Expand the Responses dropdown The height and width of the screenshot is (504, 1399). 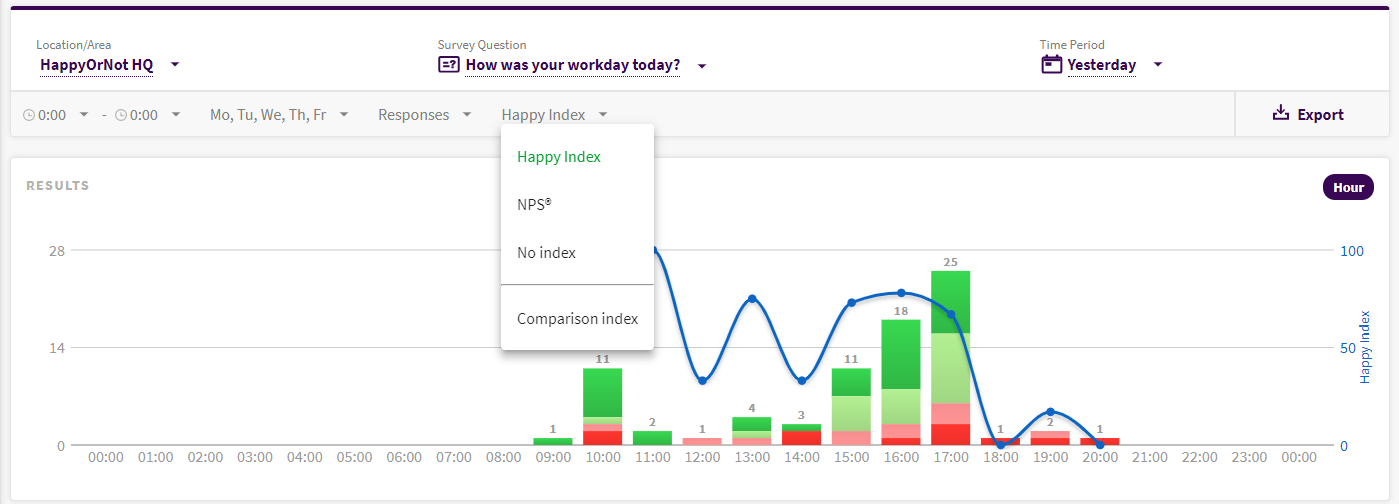point(424,115)
